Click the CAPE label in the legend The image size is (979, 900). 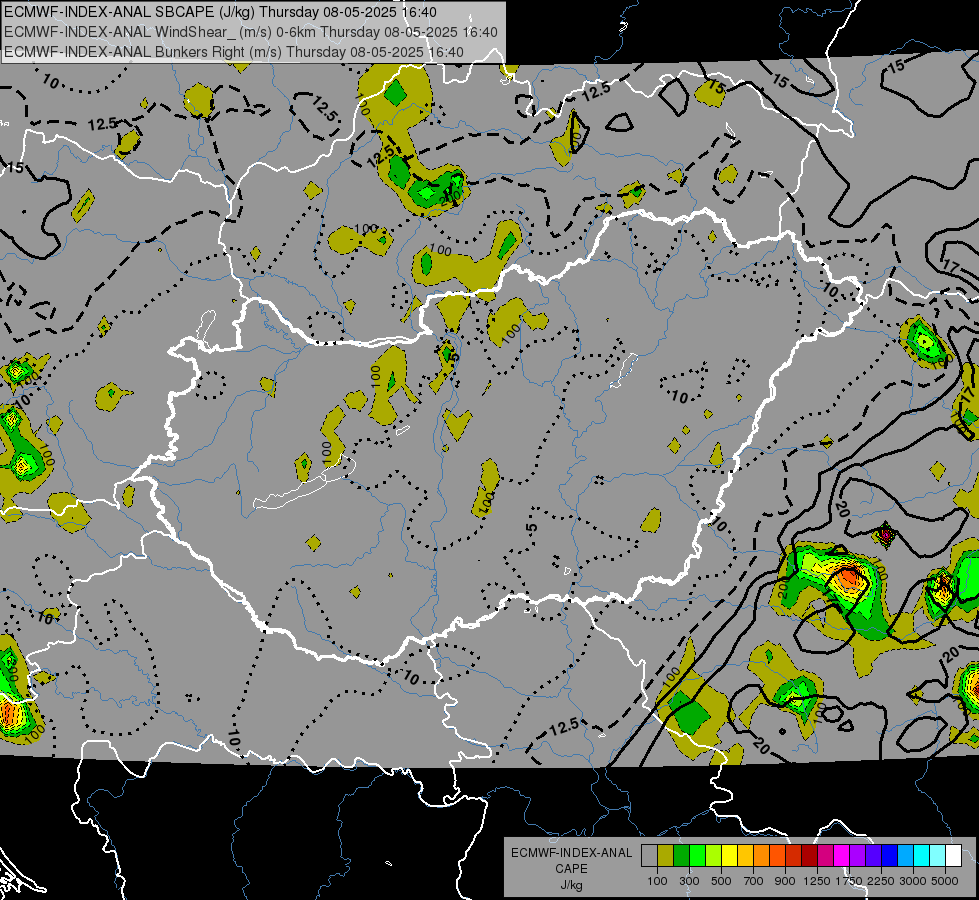[571, 869]
